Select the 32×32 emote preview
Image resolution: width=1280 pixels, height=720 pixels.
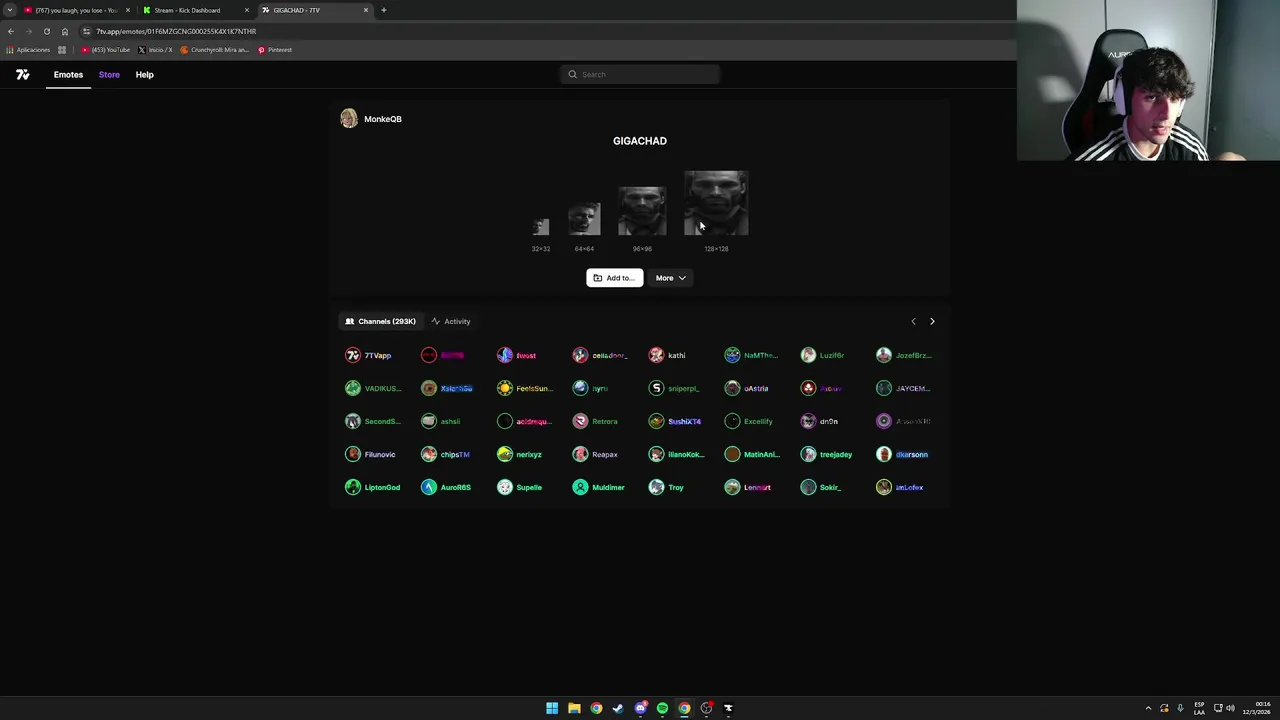(x=541, y=227)
